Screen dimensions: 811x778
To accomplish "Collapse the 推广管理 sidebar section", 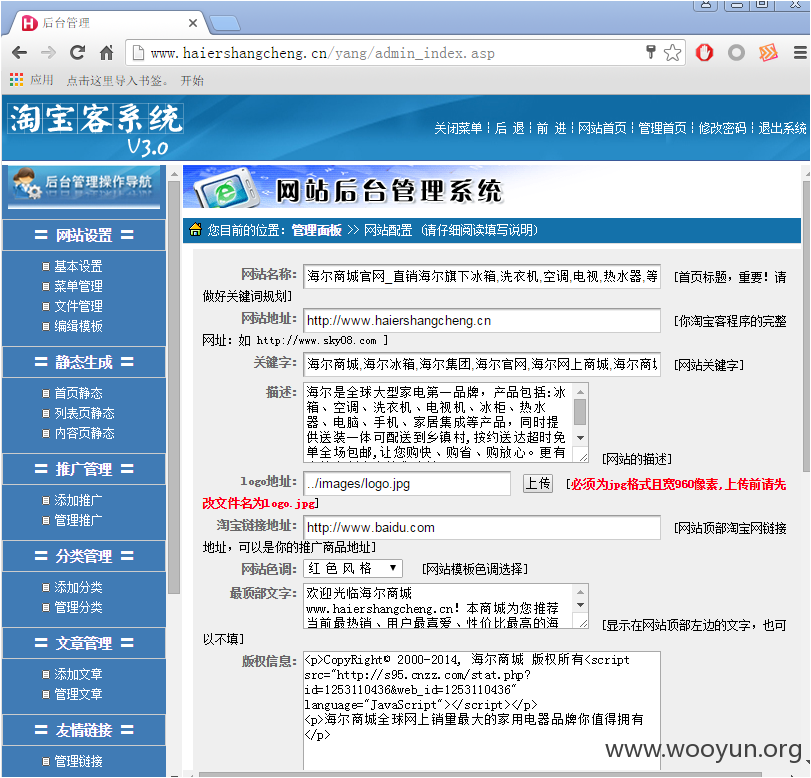I will click(x=84, y=469).
